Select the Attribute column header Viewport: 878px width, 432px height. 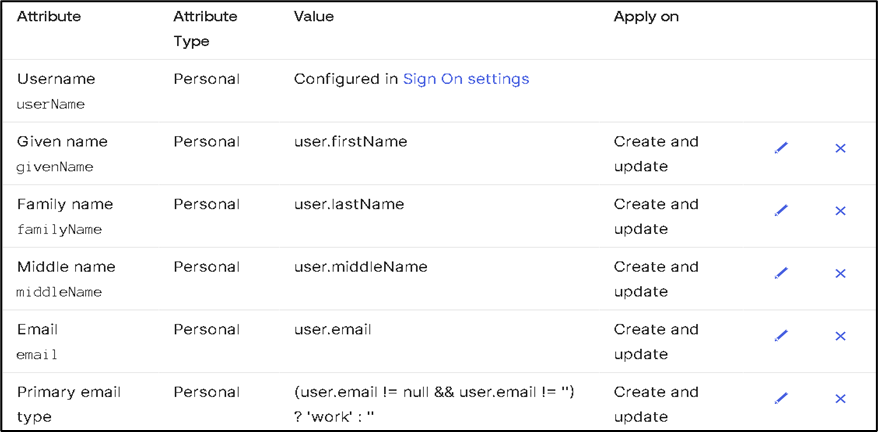[x=49, y=17]
